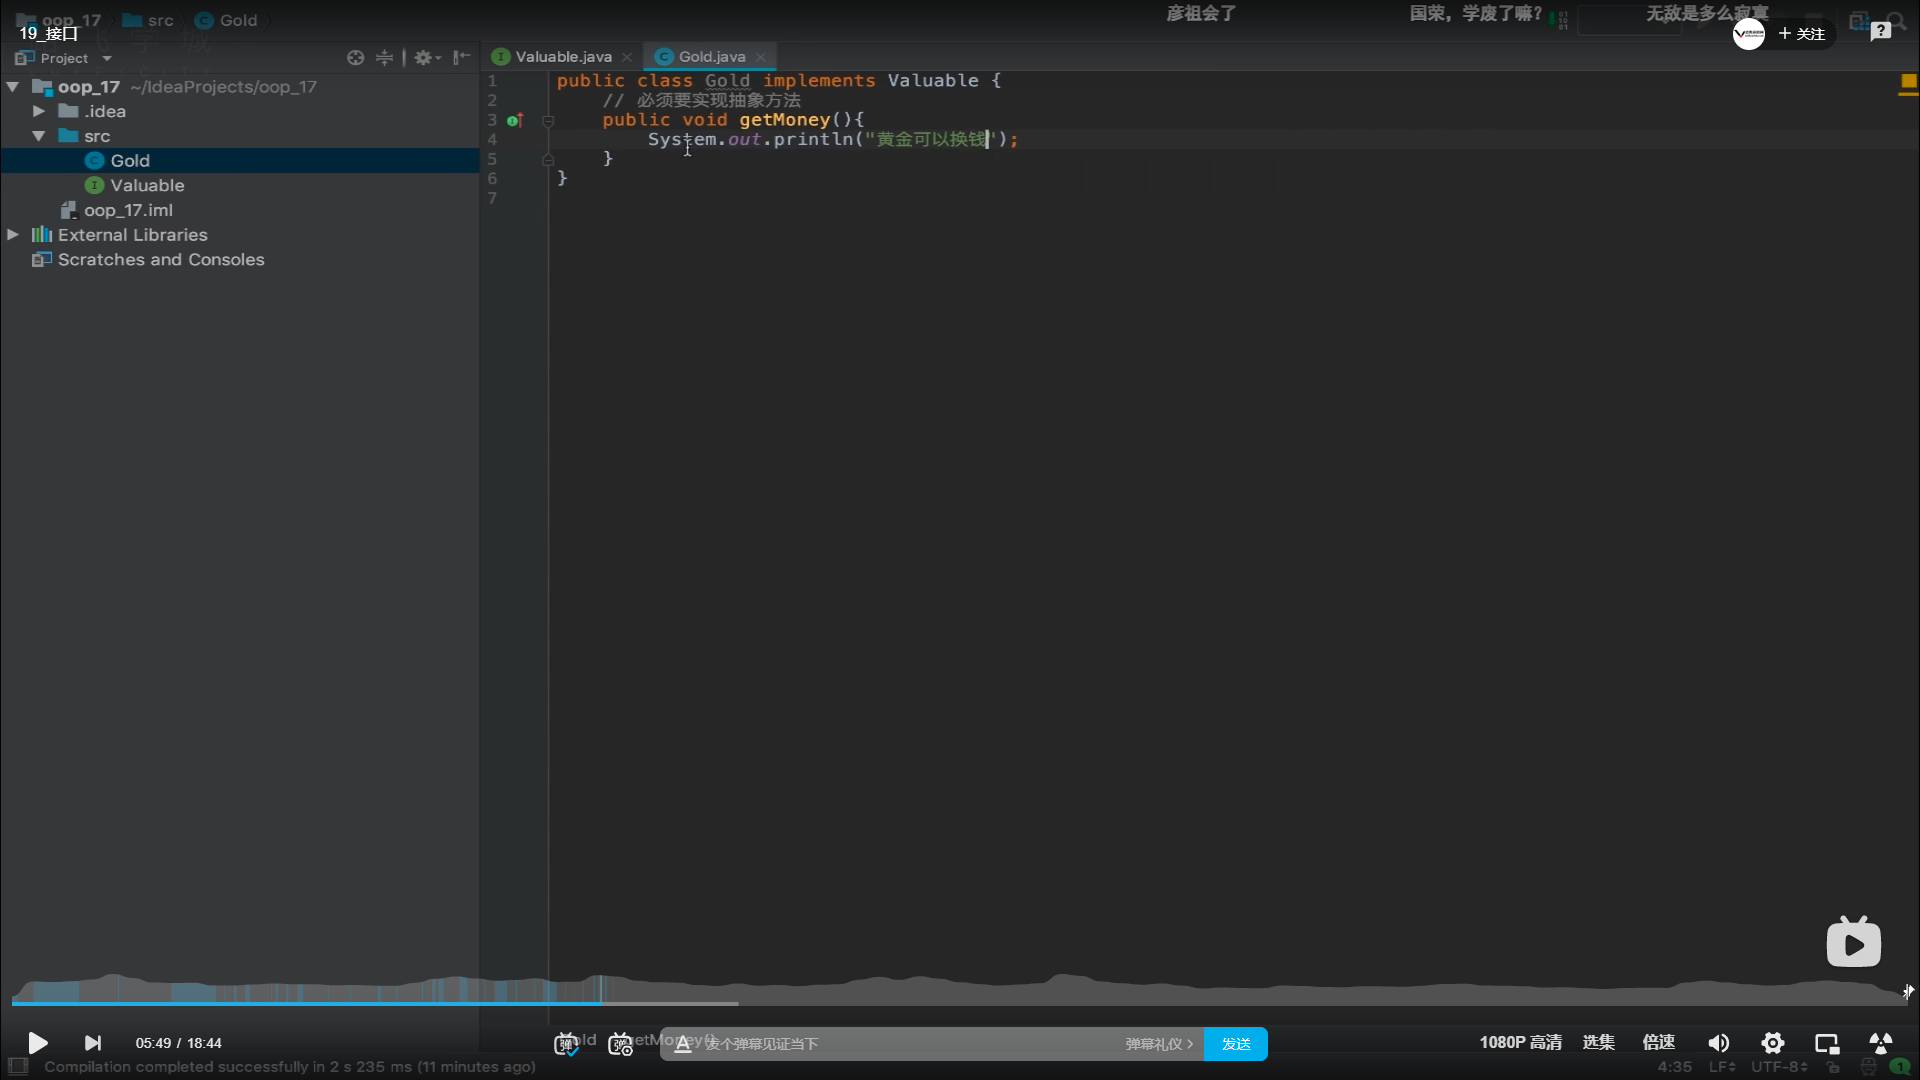Collapse the src folder in project tree
1920x1080 pixels.
(39, 136)
